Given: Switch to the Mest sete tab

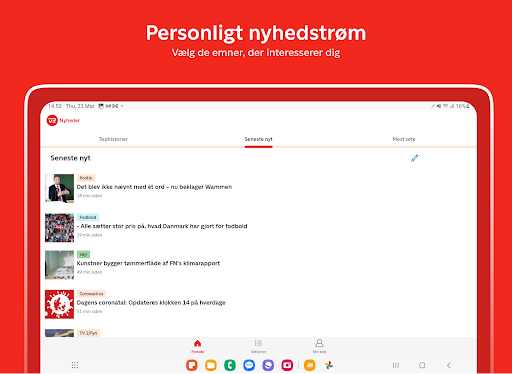Looking at the screenshot, I should pyautogui.click(x=404, y=139).
